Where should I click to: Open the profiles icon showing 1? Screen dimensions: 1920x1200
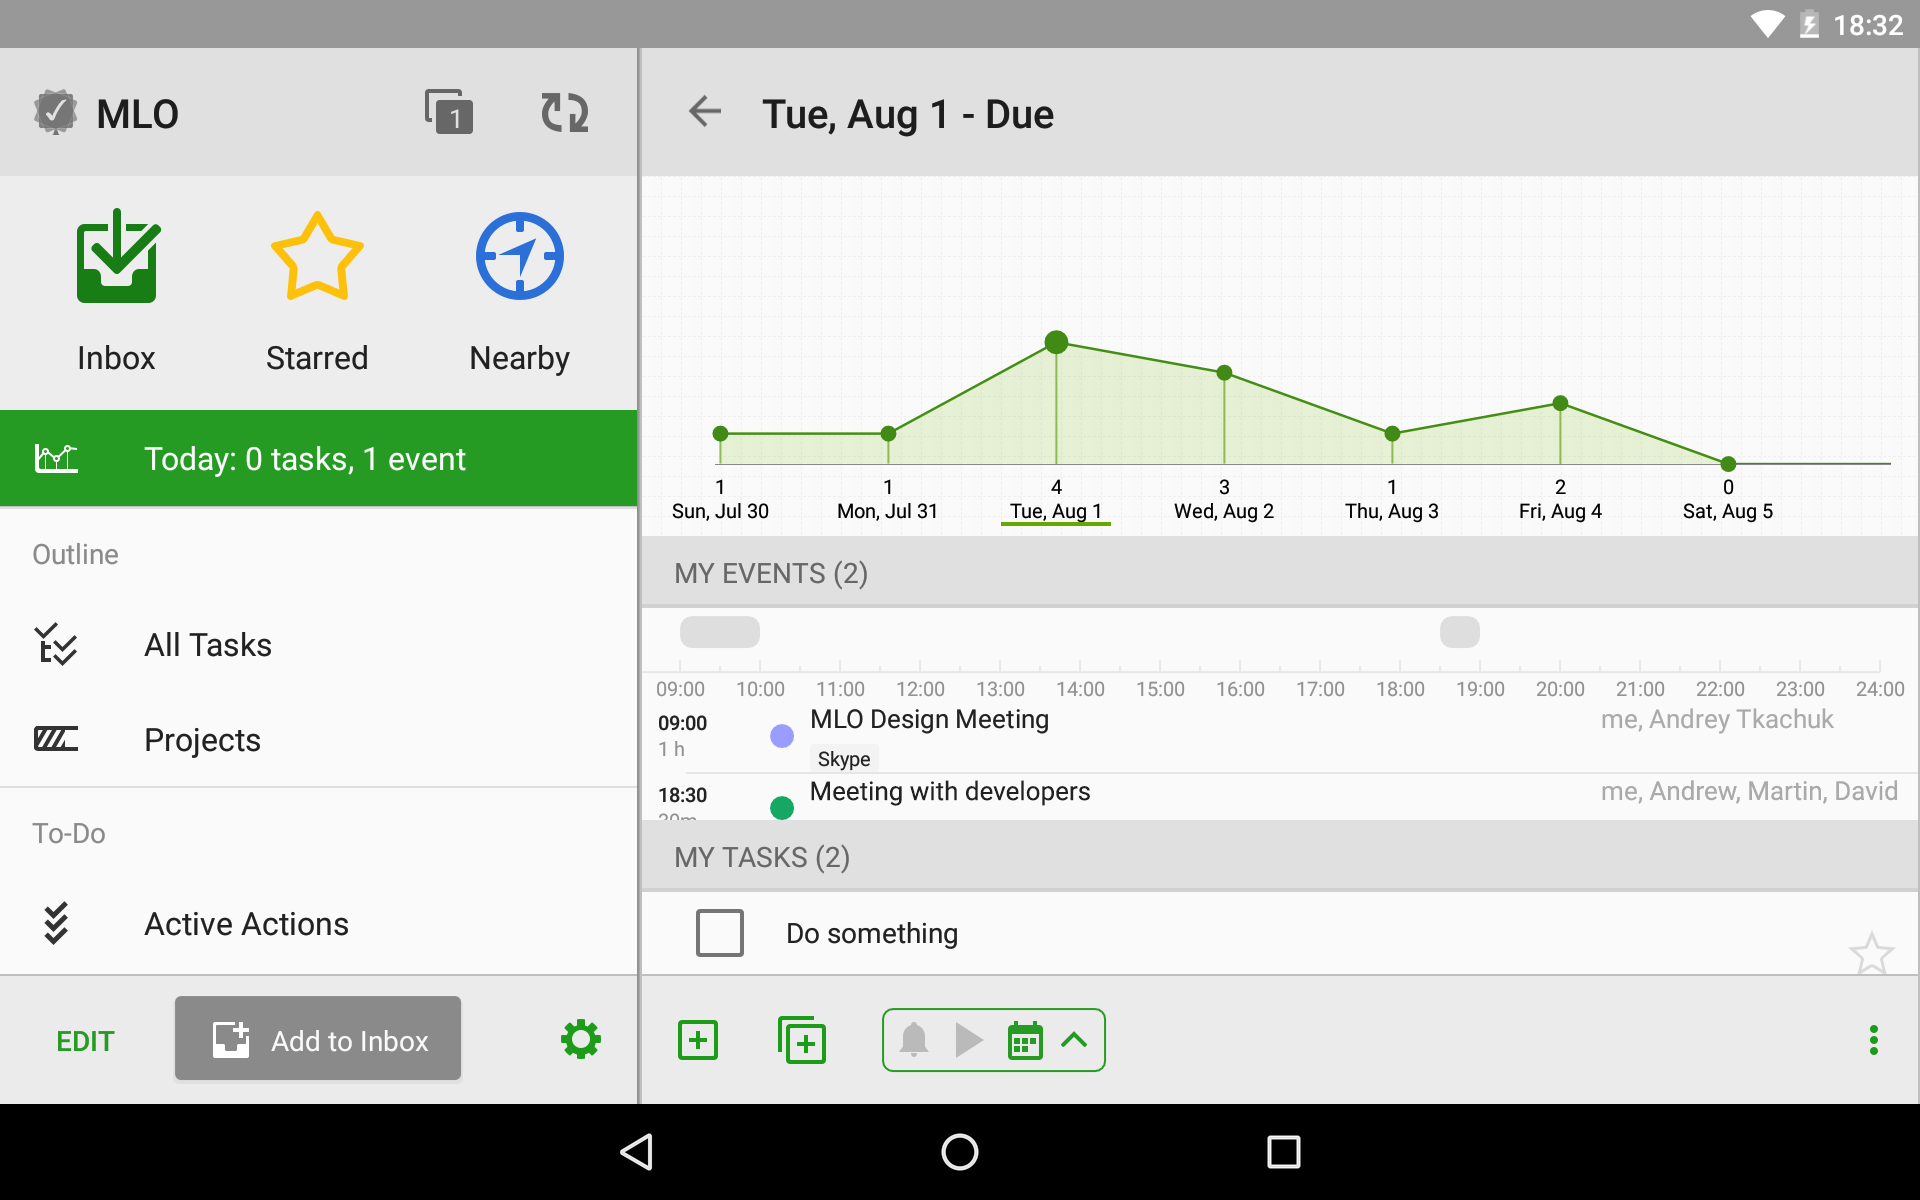(x=448, y=113)
